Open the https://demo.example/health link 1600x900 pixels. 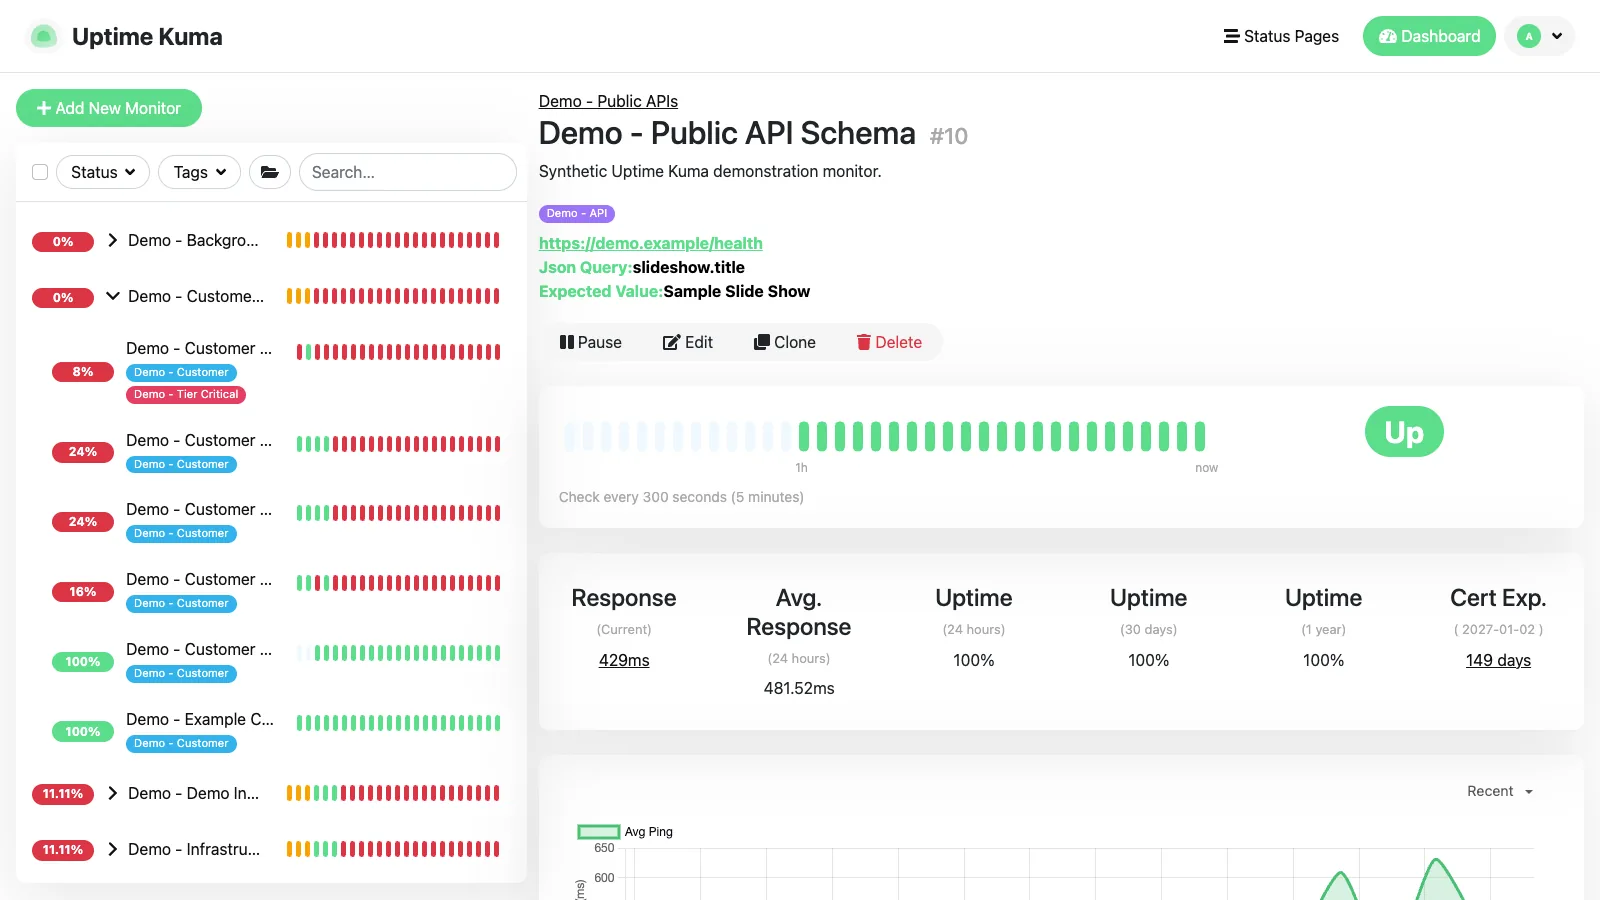coord(651,243)
